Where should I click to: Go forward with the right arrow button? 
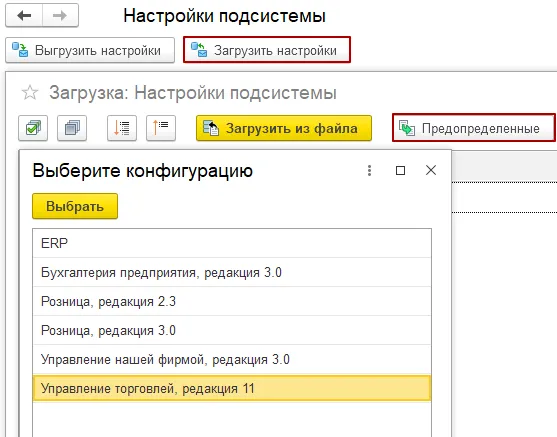(x=60, y=15)
